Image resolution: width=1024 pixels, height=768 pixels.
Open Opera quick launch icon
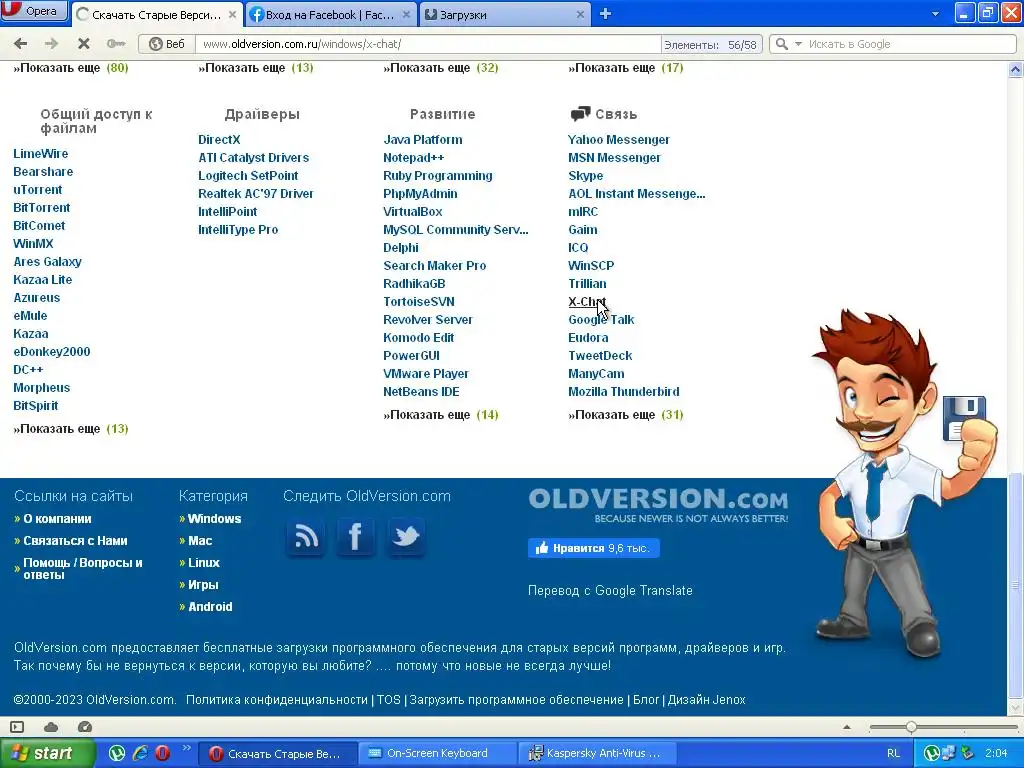pos(163,753)
